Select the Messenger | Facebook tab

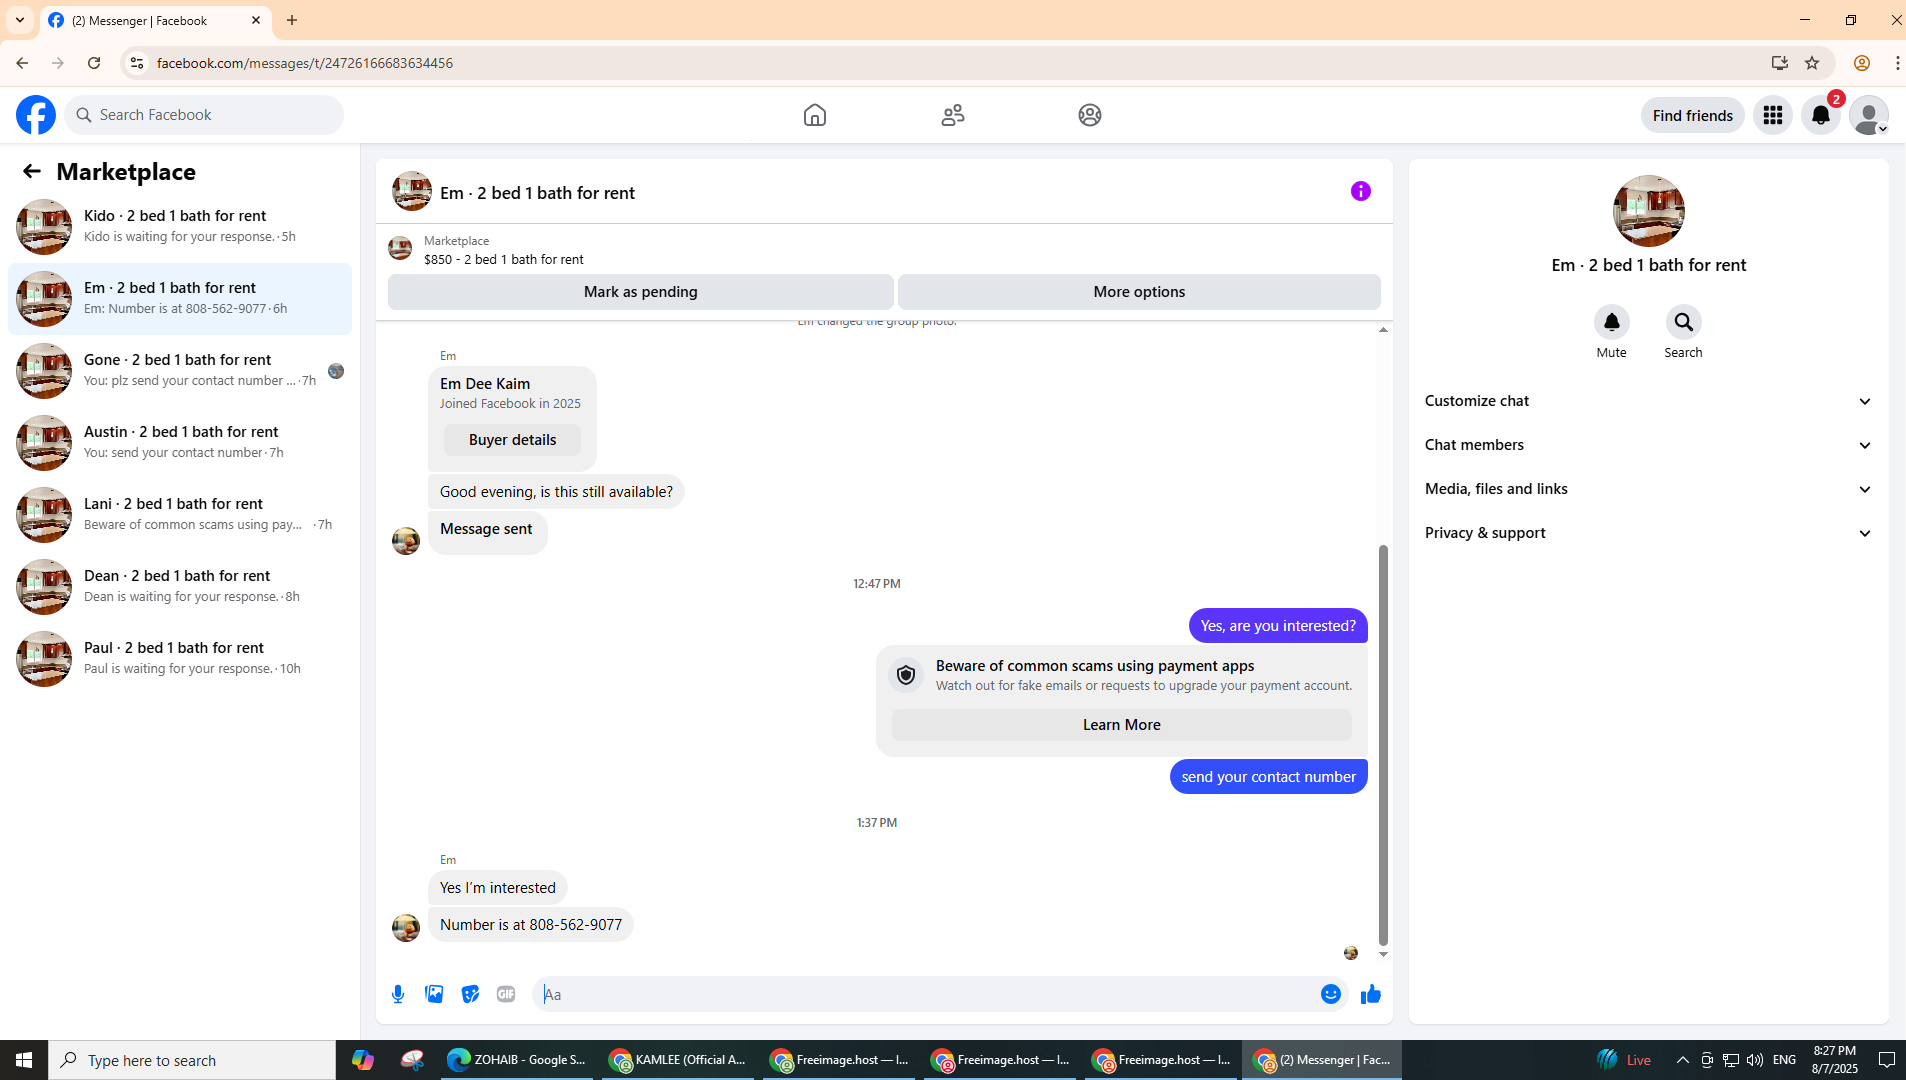(x=155, y=20)
